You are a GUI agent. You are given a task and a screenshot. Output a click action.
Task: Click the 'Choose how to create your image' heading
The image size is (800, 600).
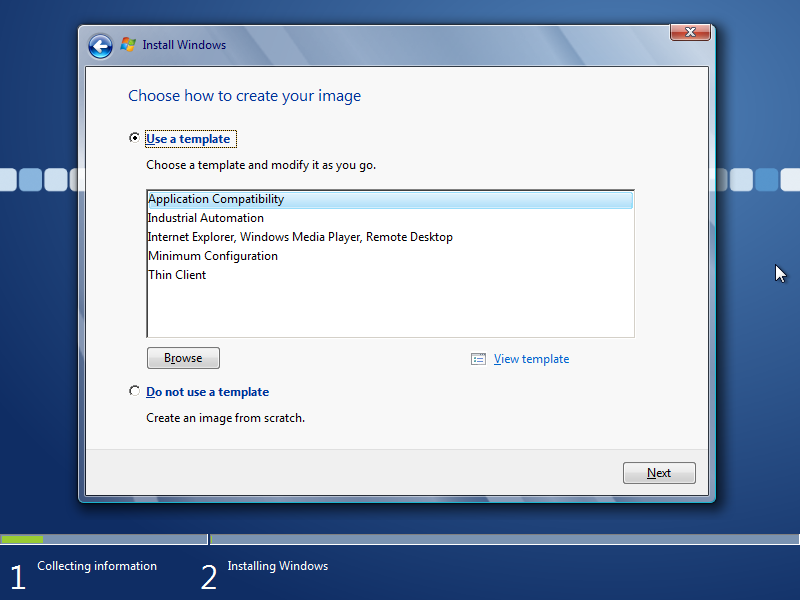pos(244,96)
